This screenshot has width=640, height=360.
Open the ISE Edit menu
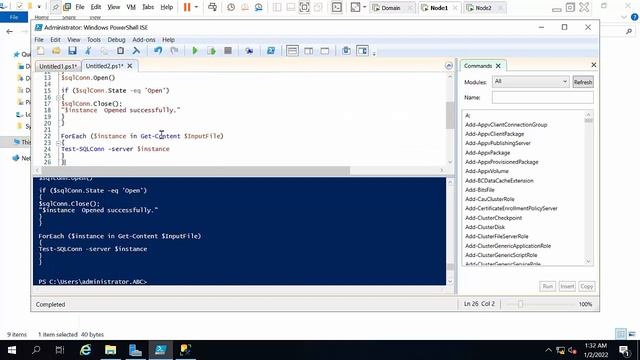(x=55, y=40)
